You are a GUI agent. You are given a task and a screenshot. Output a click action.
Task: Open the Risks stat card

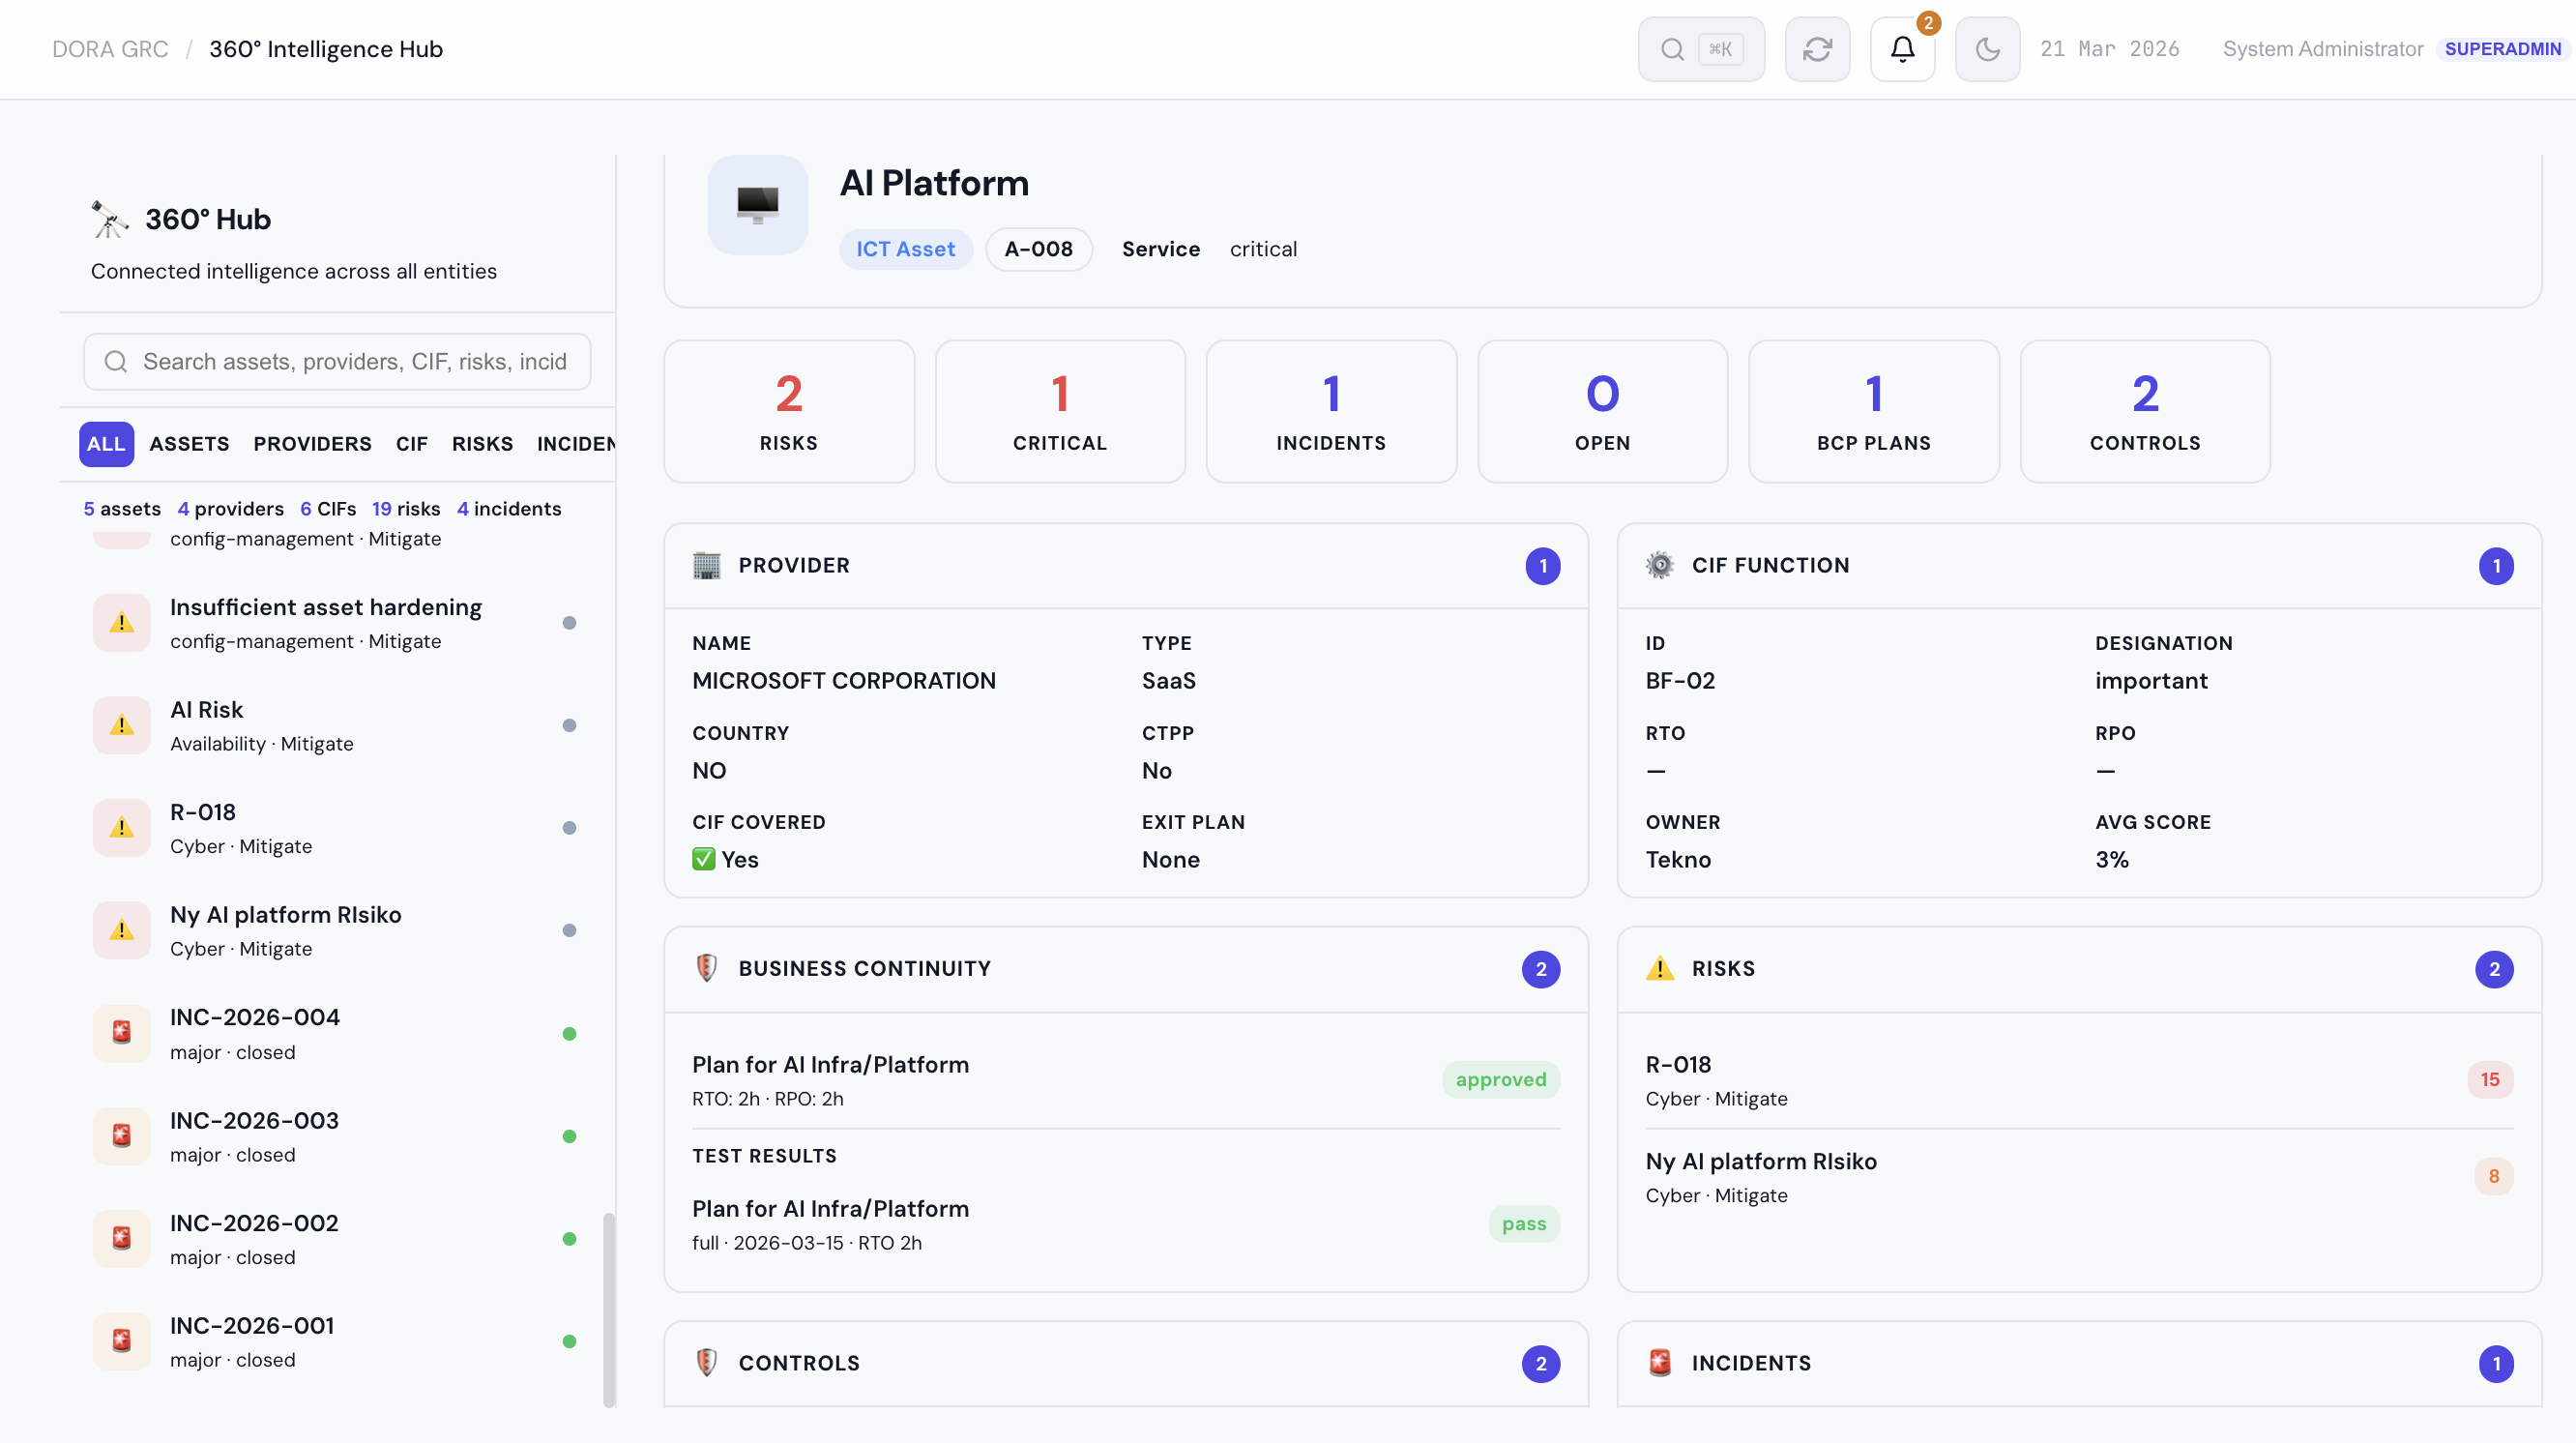coord(789,411)
